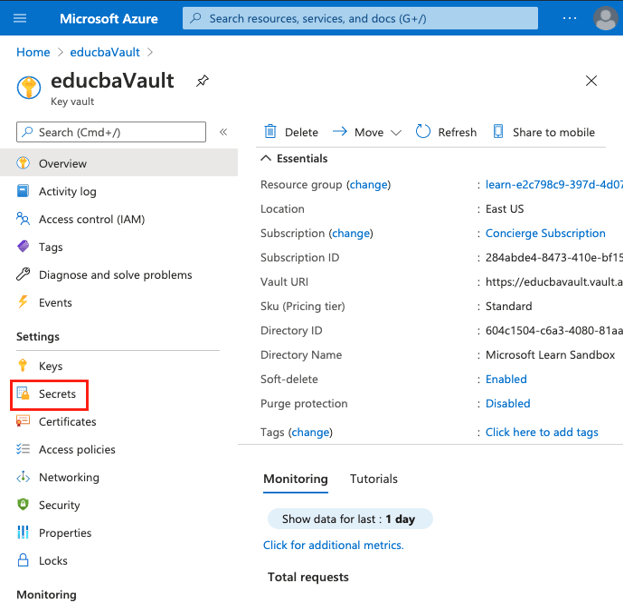Click Purge protection Disabled link

pos(508,403)
